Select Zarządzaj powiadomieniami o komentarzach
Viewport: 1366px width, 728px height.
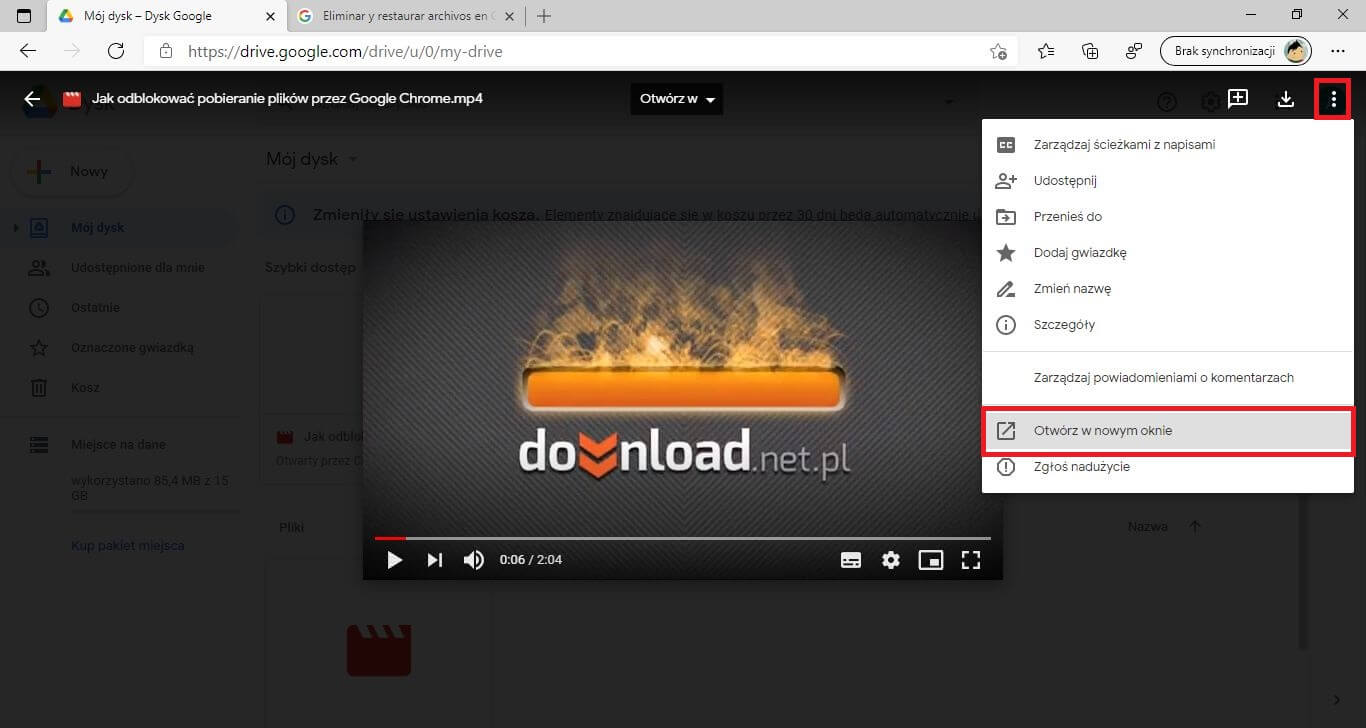point(1168,378)
